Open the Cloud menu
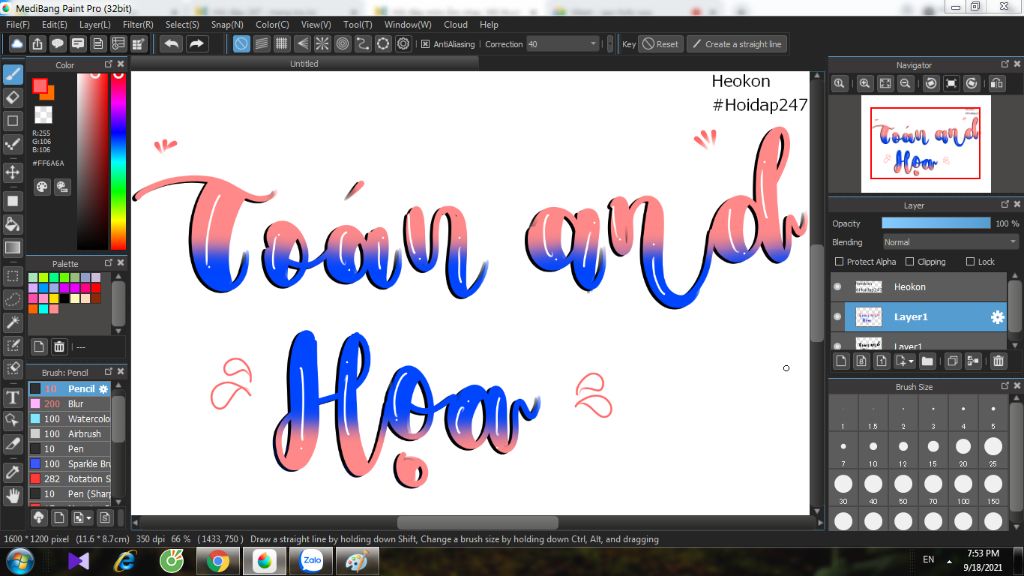The image size is (1024, 576). (x=455, y=25)
